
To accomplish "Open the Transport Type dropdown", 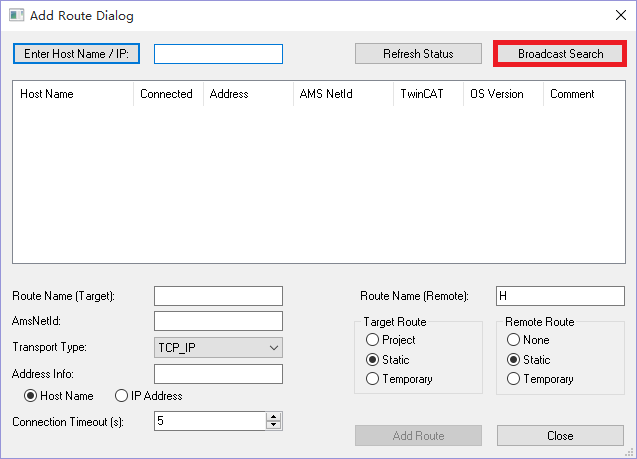I will point(218,347).
